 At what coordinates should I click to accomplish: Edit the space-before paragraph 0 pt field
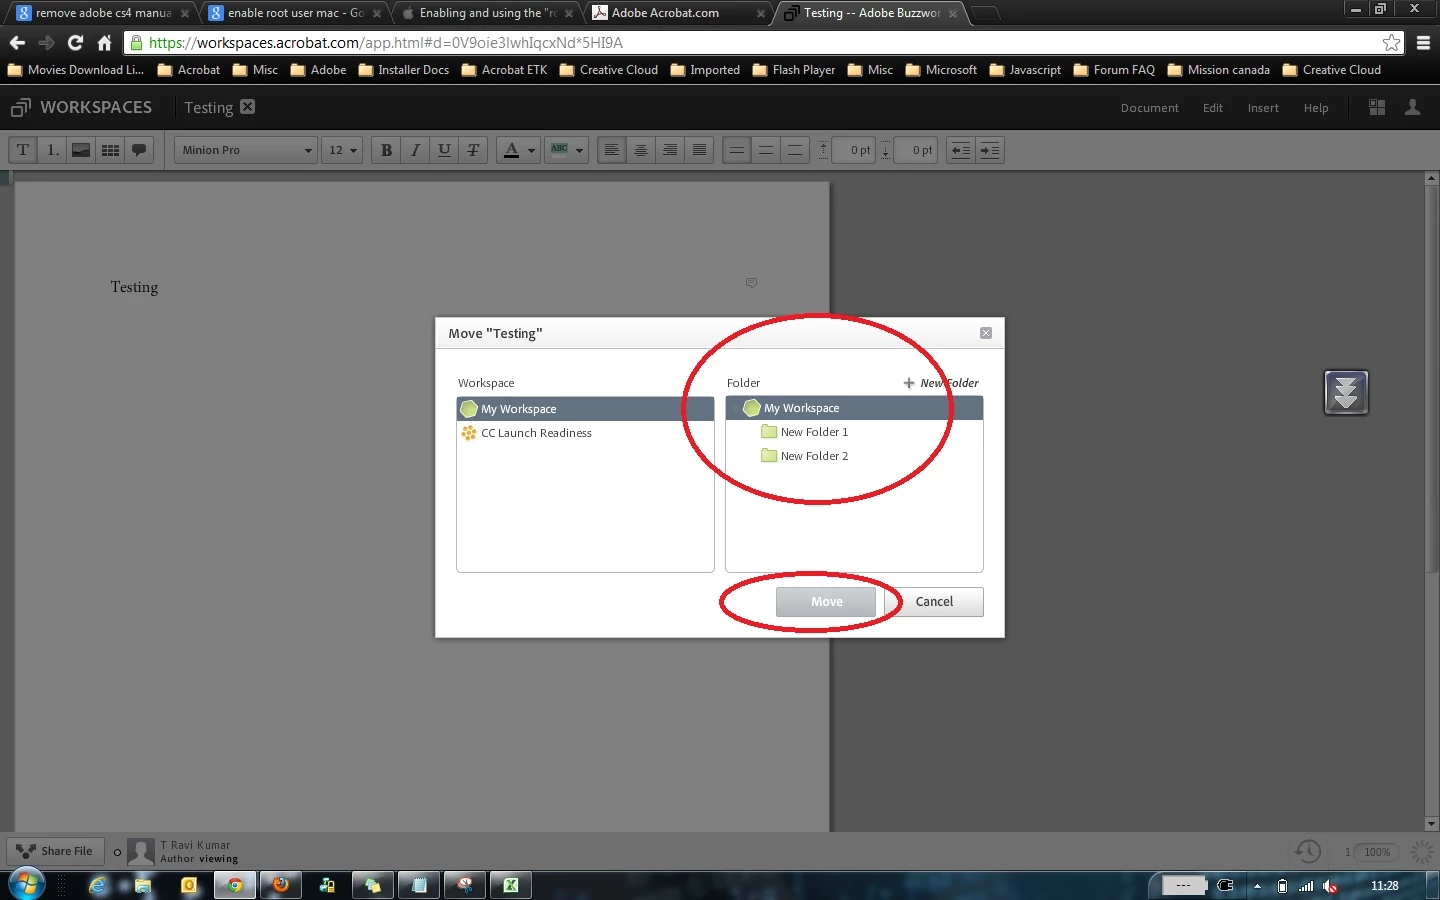click(x=853, y=150)
